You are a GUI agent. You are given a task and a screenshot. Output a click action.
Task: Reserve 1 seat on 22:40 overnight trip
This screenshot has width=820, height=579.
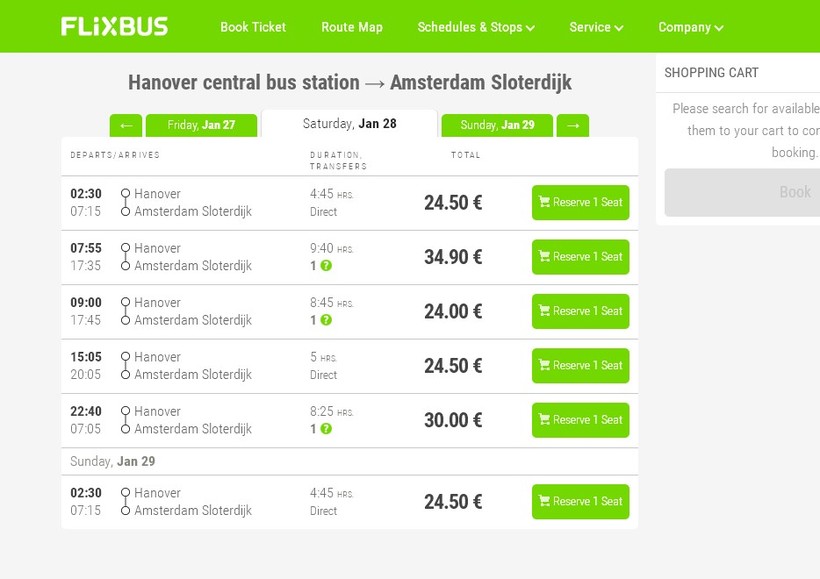pyautogui.click(x=580, y=420)
